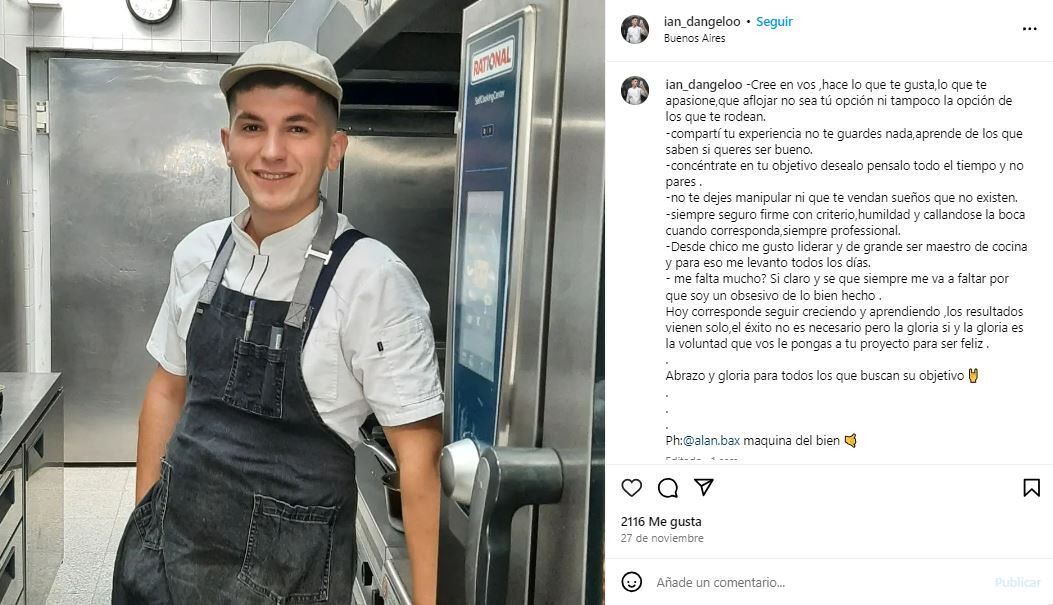Screen dimensions: 1053x605
Task: Follow ian_dangeloo with Seguir button
Action: (774, 21)
